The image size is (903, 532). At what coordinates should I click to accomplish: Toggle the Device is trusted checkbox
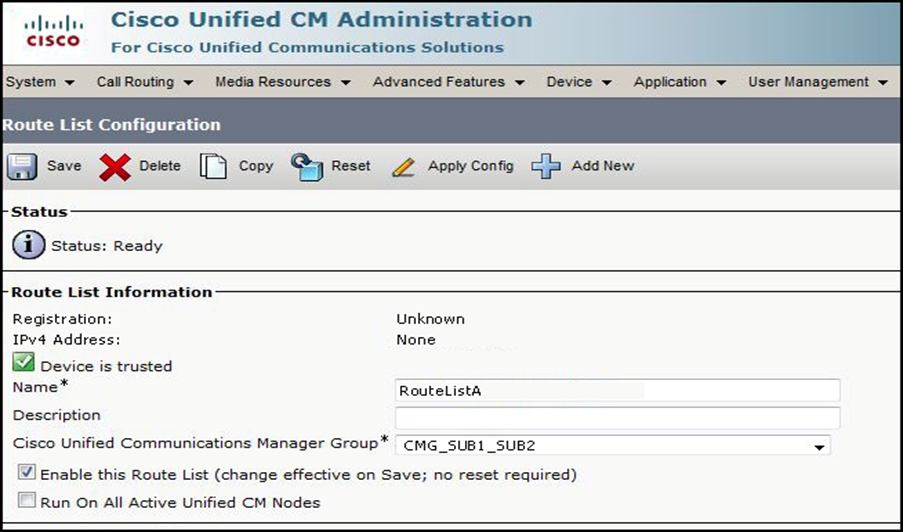click(x=24, y=364)
